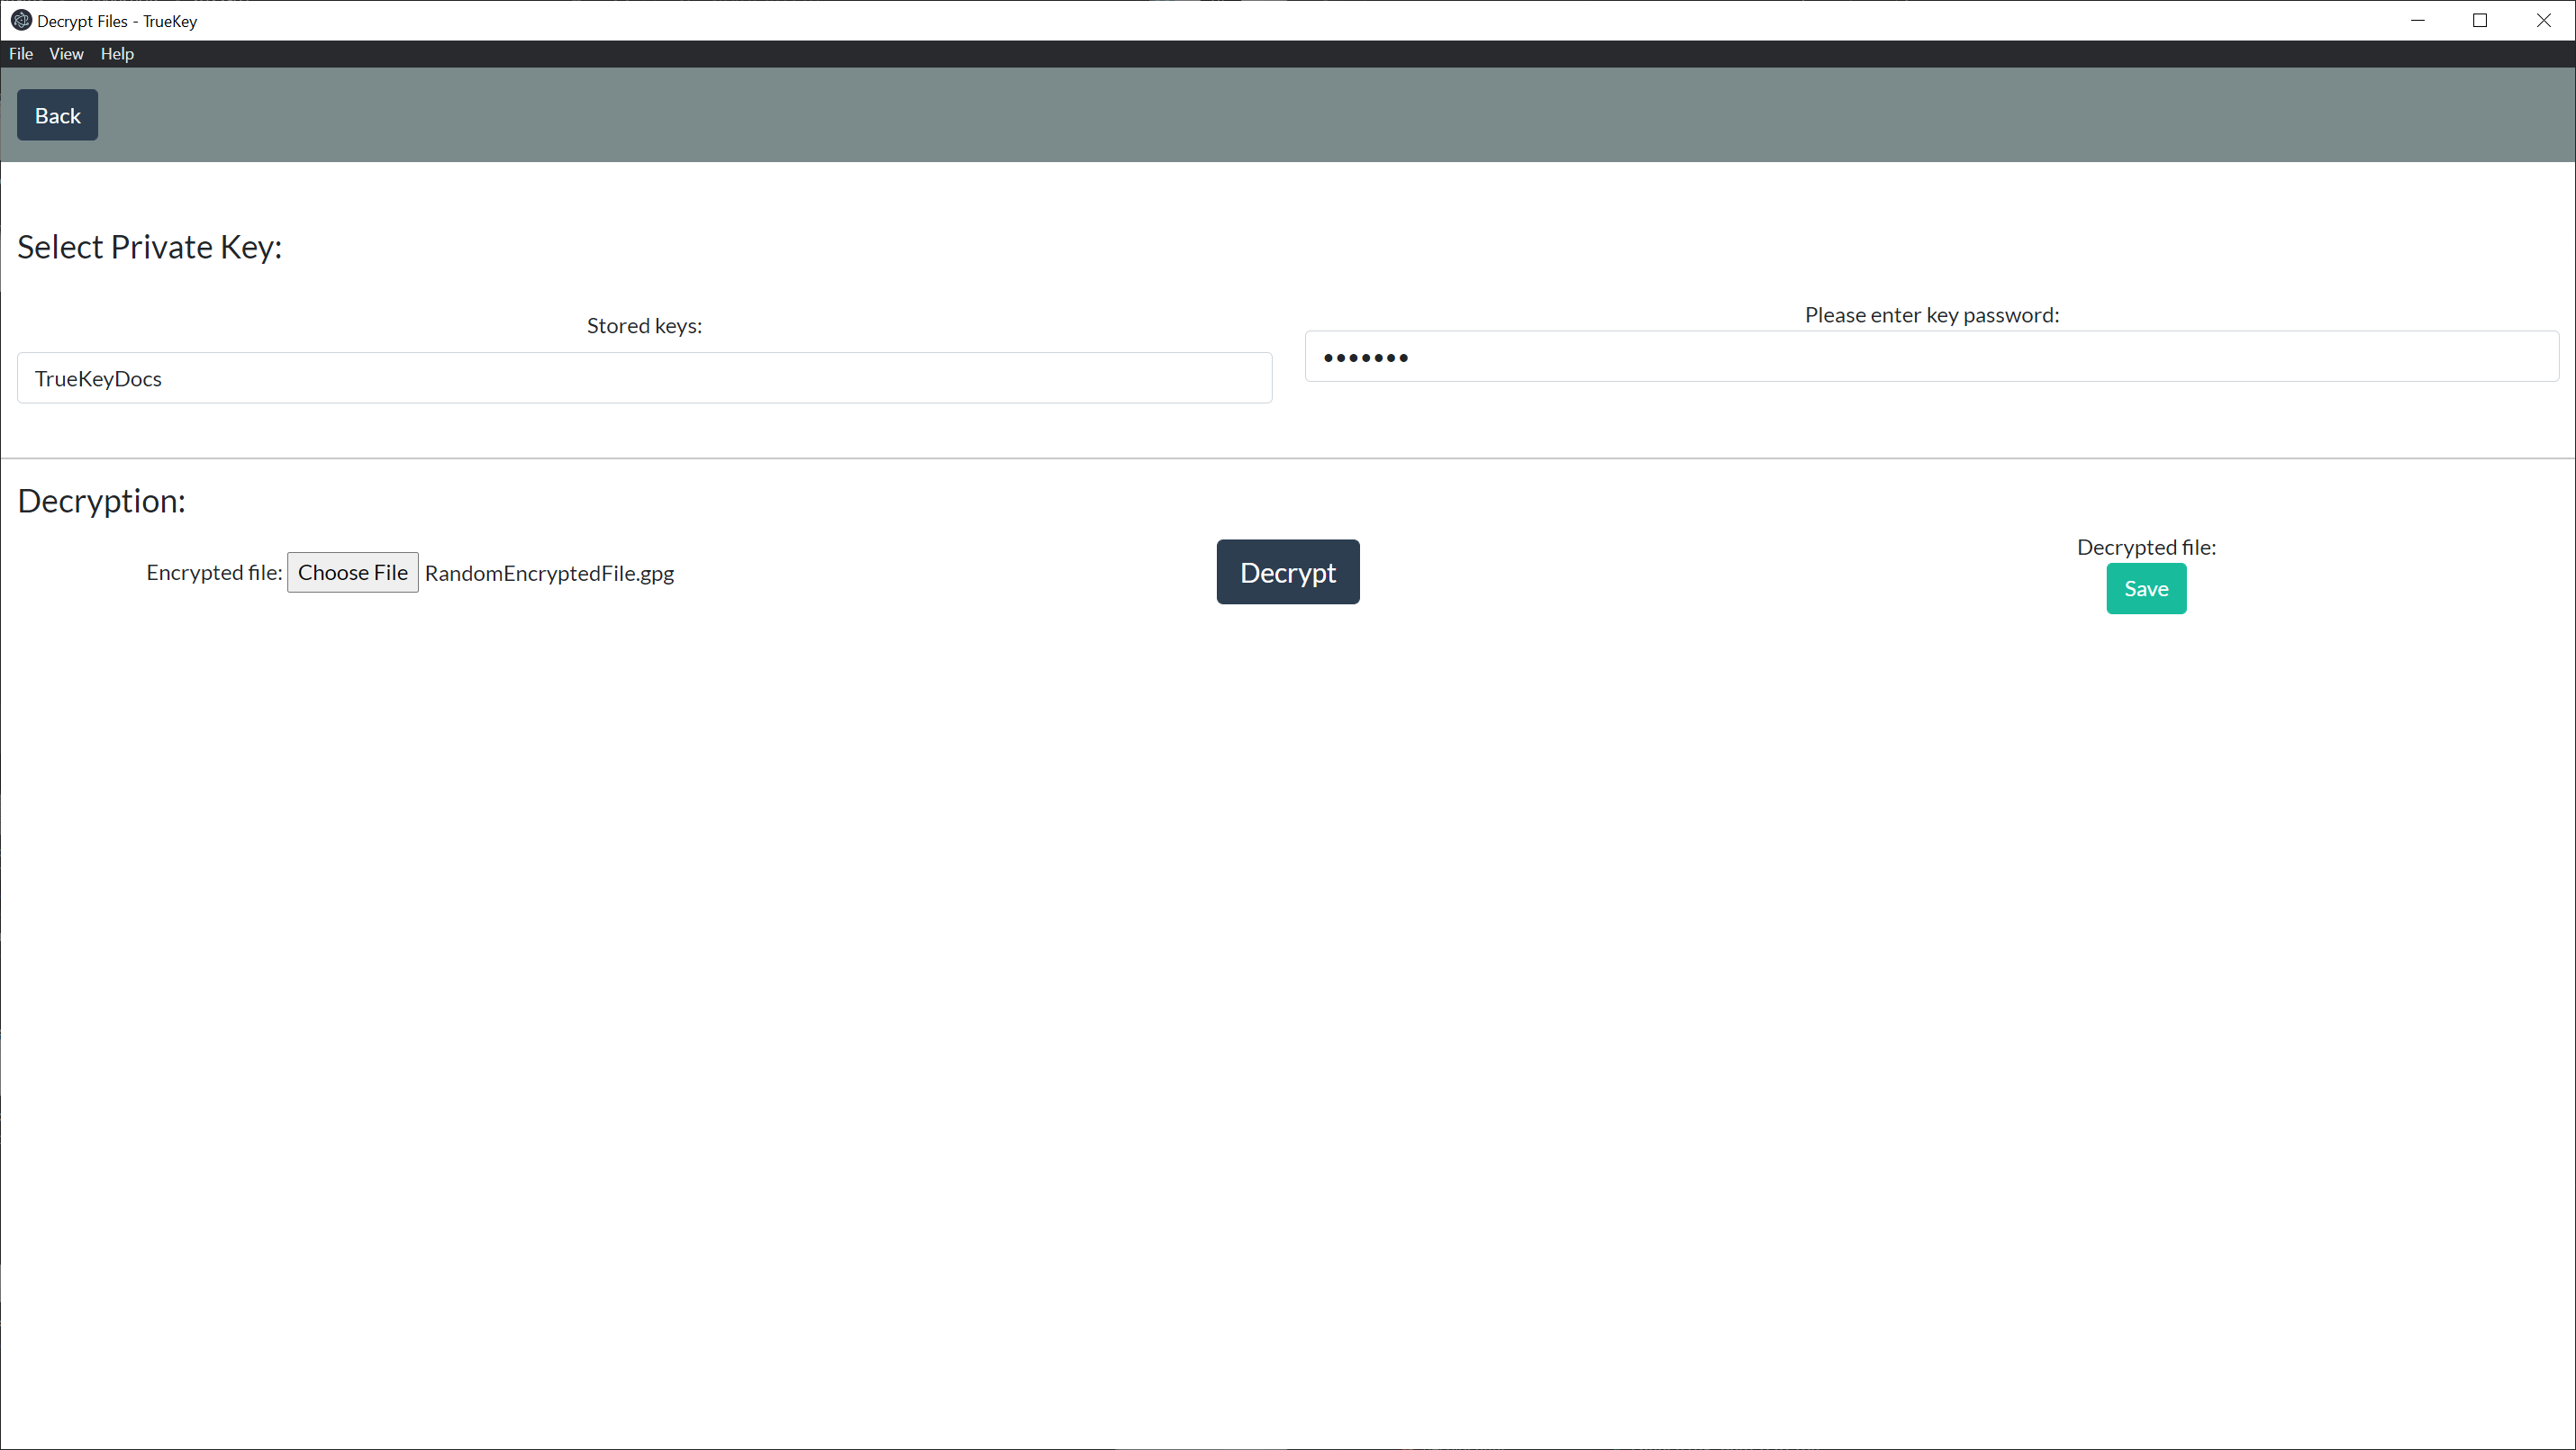Close the TrueKey application

point(2544,20)
